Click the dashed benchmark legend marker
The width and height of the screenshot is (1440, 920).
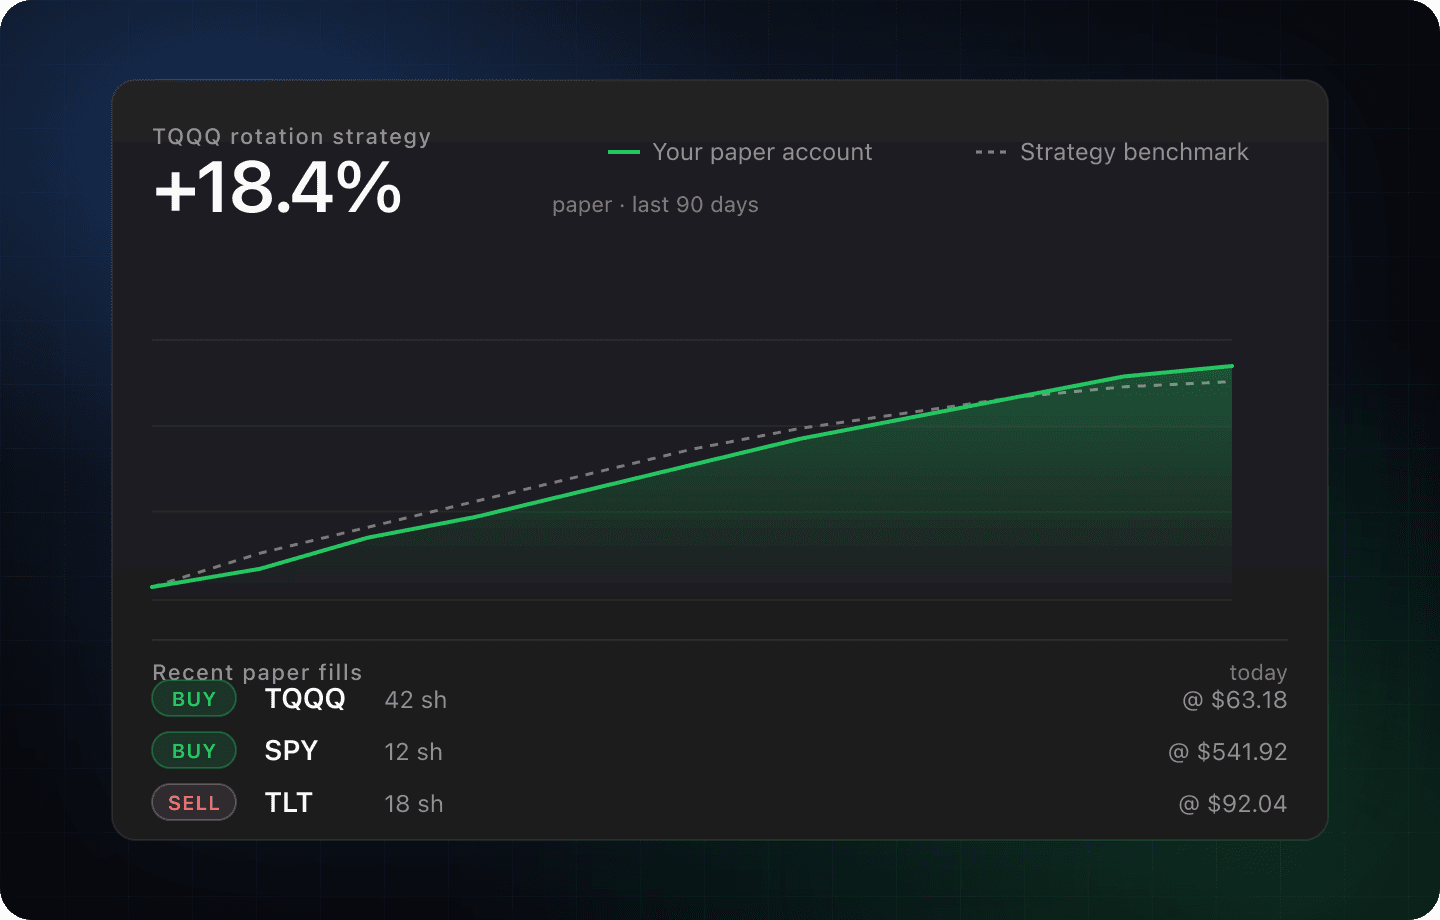tap(991, 152)
